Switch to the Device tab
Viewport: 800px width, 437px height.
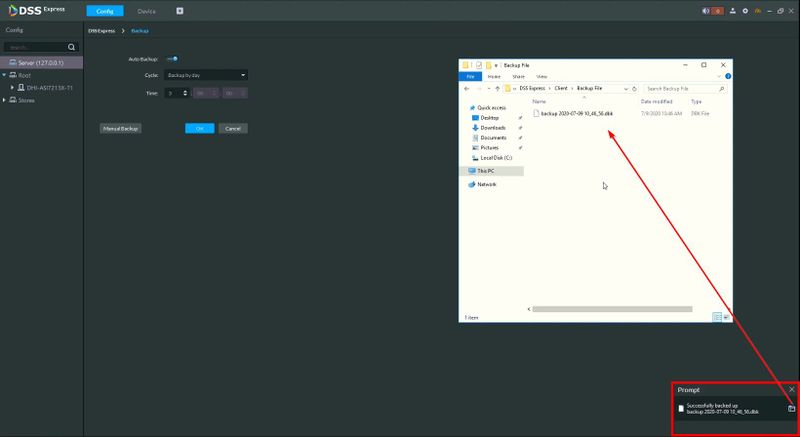coord(146,11)
